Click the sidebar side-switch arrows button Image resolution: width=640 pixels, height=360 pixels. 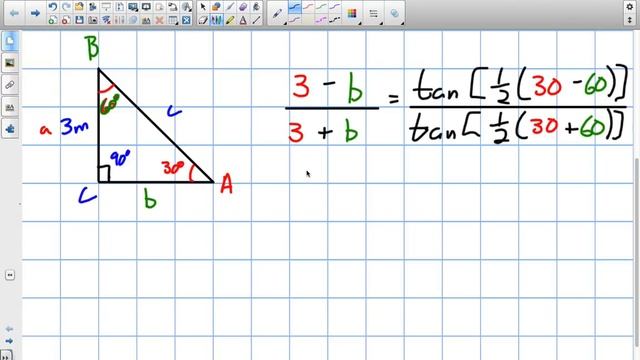click(10, 275)
